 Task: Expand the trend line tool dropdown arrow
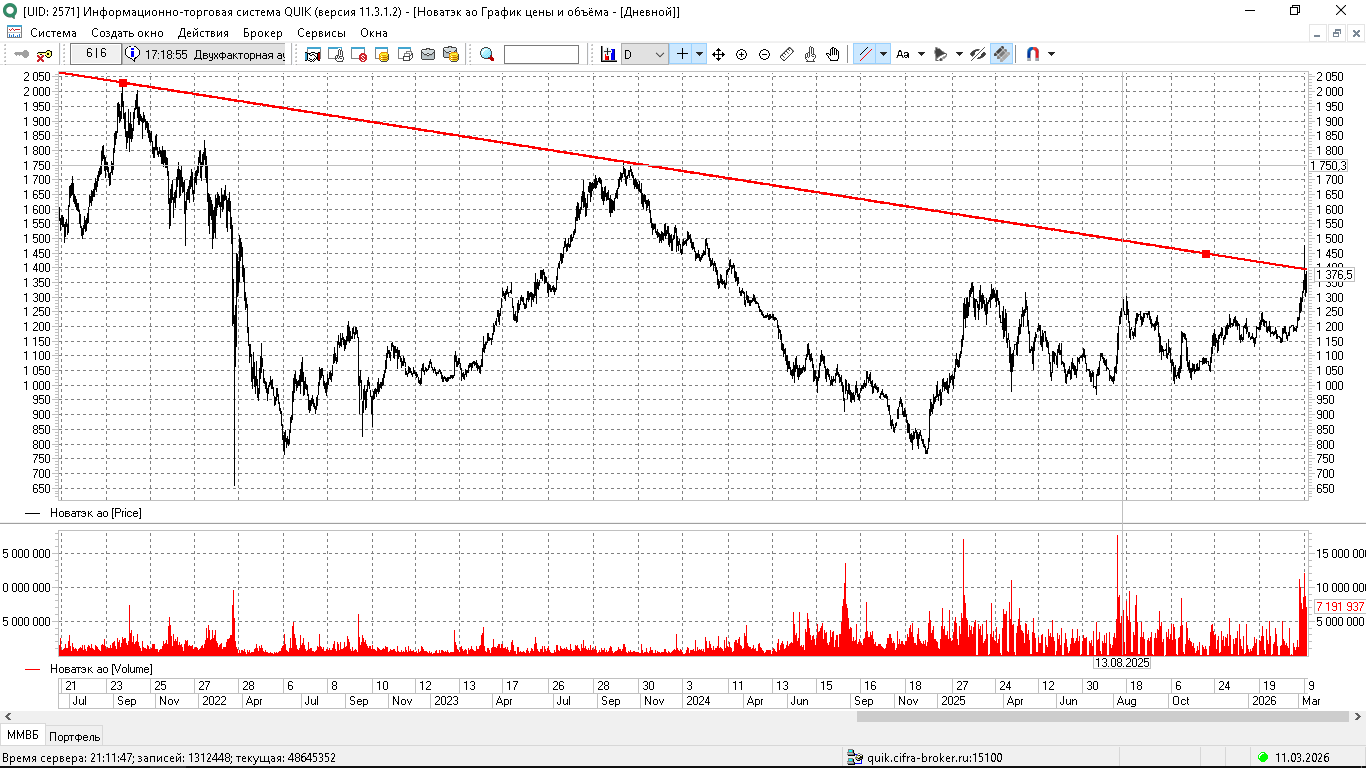[883, 54]
